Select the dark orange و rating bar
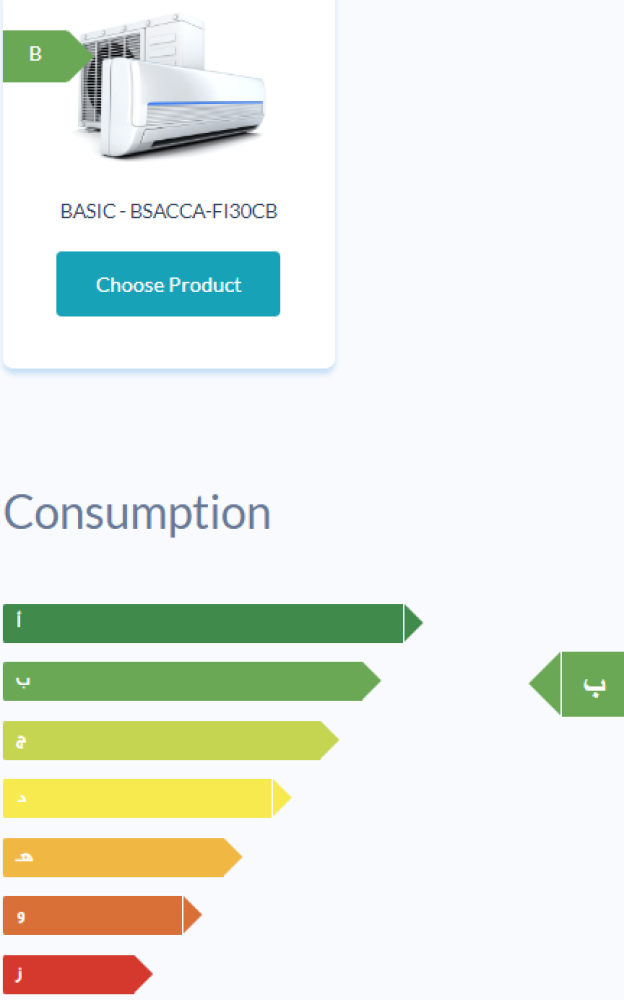This screenshot has width=624, height=1000. click(x=102, y=915)
